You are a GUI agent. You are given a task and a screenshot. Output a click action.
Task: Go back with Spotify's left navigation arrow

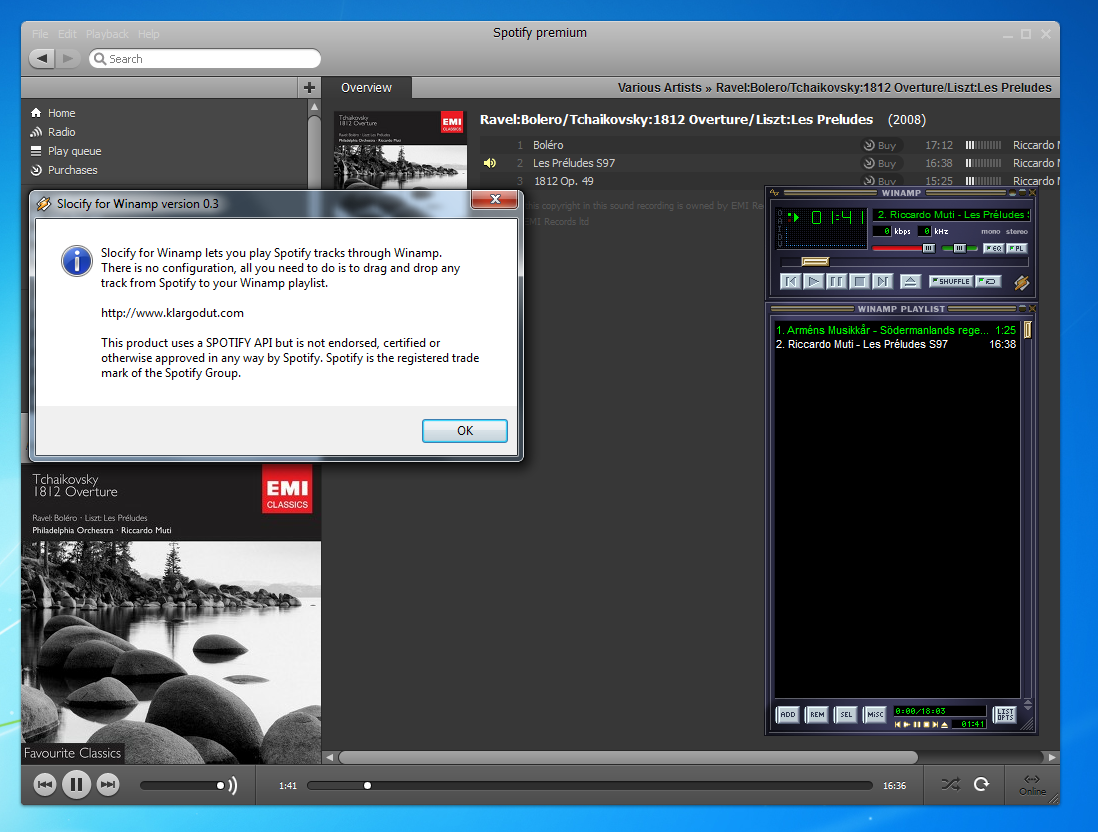pyautogui.click(x=41, y=58)
